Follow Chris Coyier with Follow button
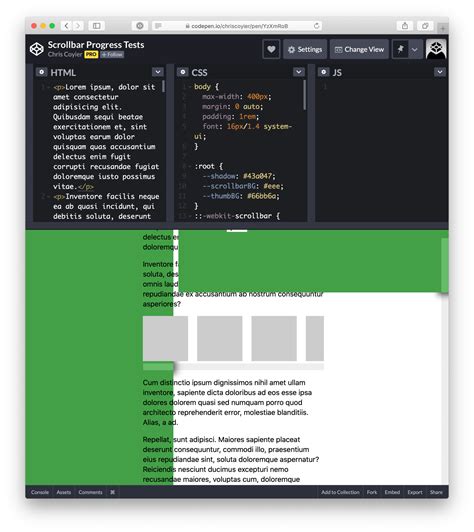 (x=112, y=55)
